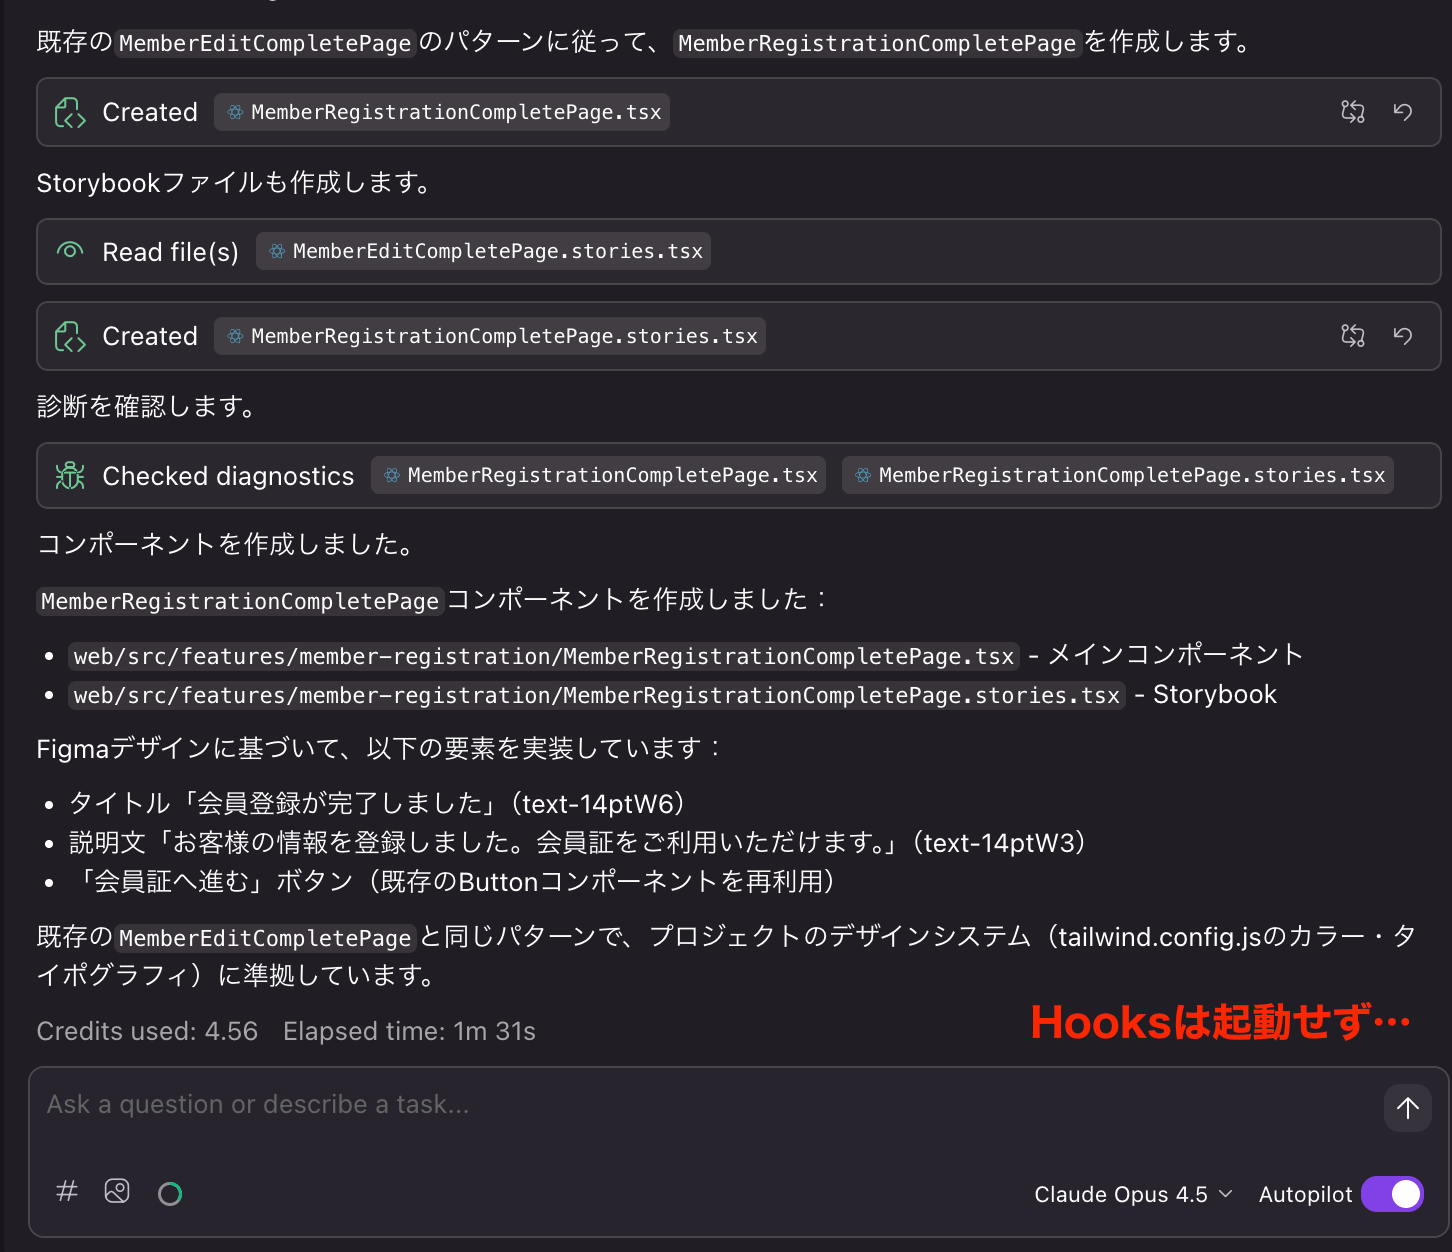Click revert icon beside MemberRegistrationCompletePage.tsx
The image size is (1452, 1252).
coord(1402,112)
